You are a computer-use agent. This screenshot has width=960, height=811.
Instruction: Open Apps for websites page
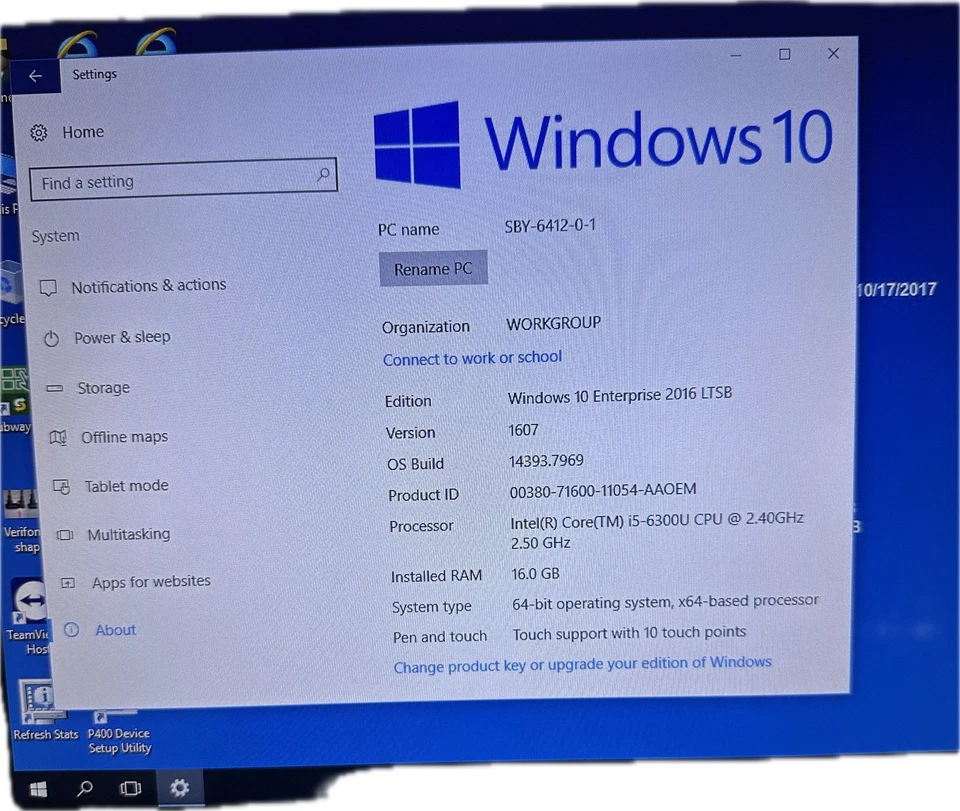tap(151, 581)
